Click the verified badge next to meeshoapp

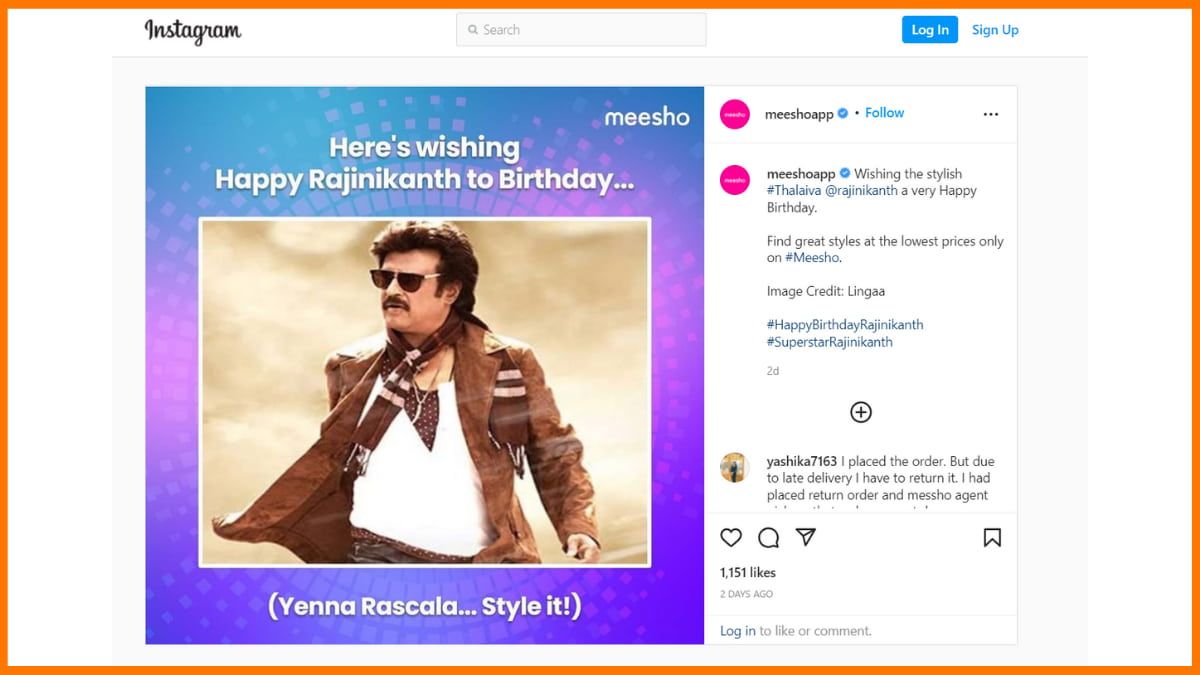[x=842, y=113]
